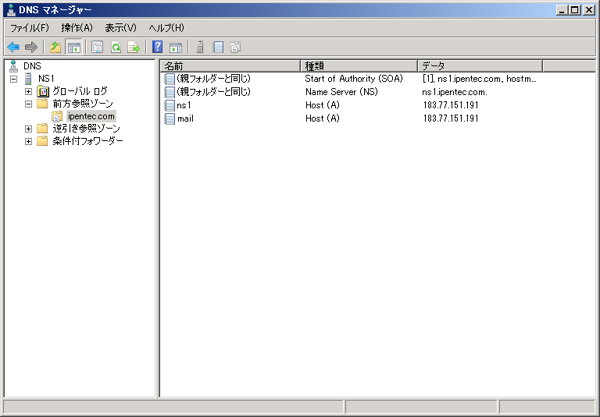Click the Export List icon
Image resolution: width=600 pixels, height=417 pixels.
pyautogui.click(x=134, y=47)
